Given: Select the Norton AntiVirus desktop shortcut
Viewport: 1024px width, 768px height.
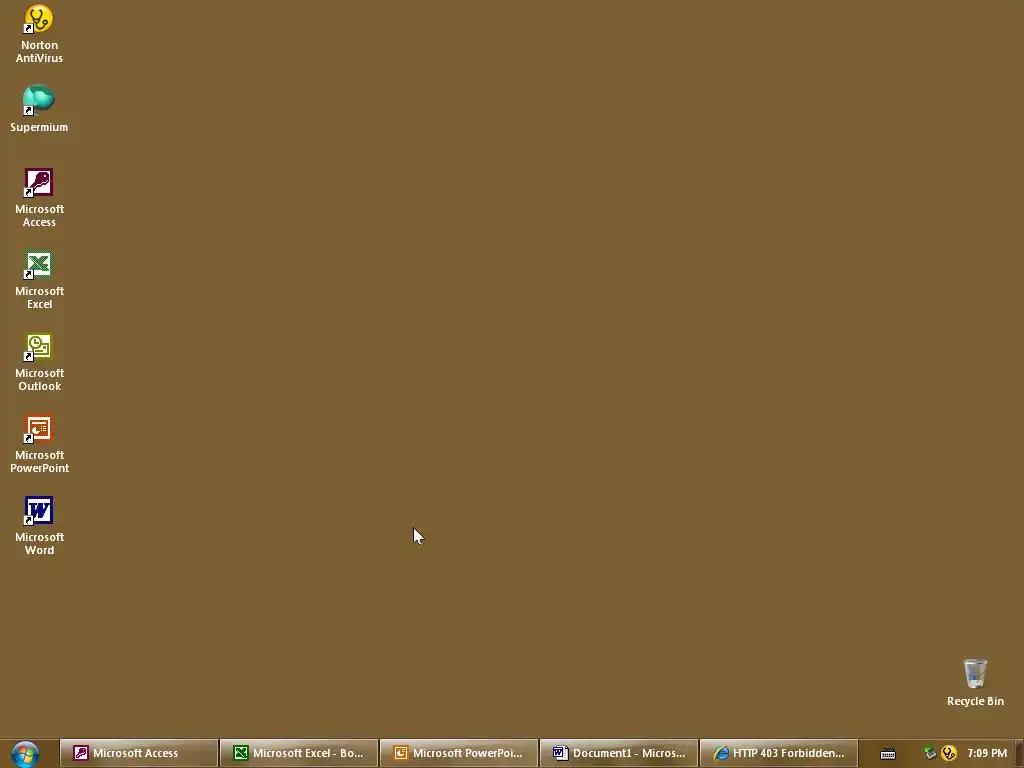Looking at the screenshot, I should [39, 33].
